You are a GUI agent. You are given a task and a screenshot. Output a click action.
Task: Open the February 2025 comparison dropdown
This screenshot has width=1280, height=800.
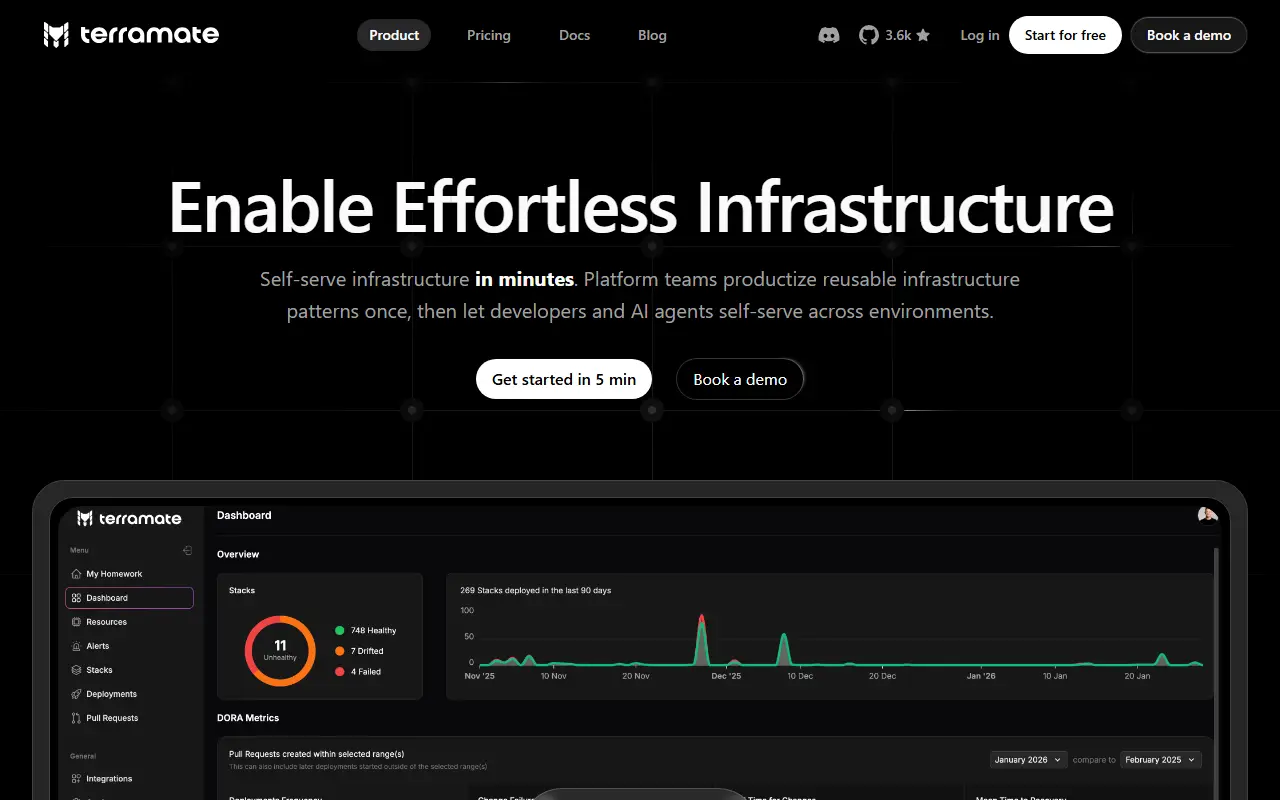[x=1161, y=760]
